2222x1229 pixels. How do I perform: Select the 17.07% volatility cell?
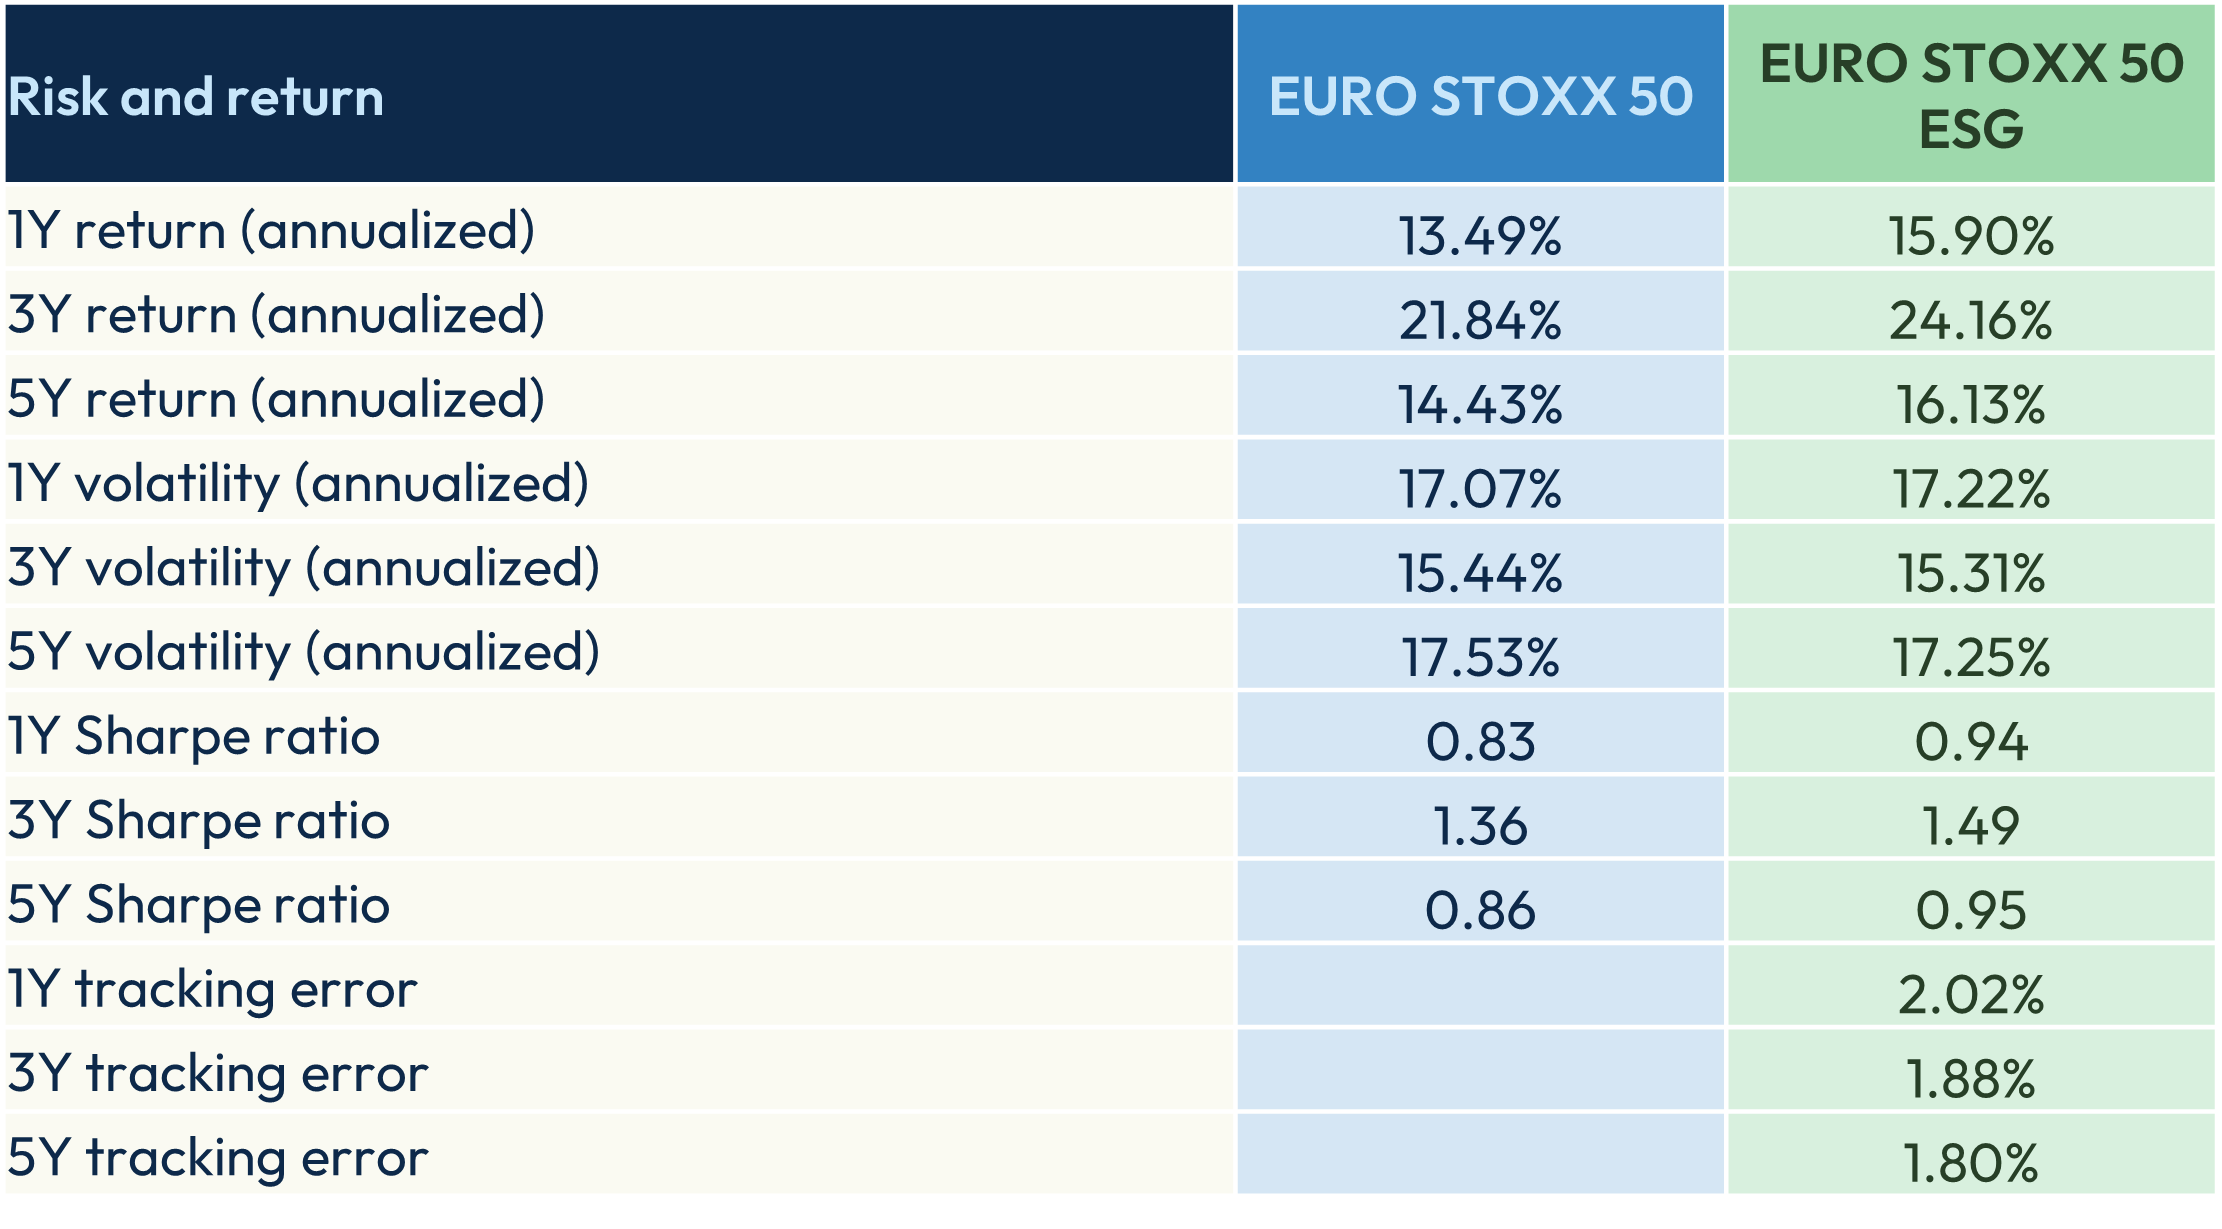pyautogui.click(x=1480, y=489)
